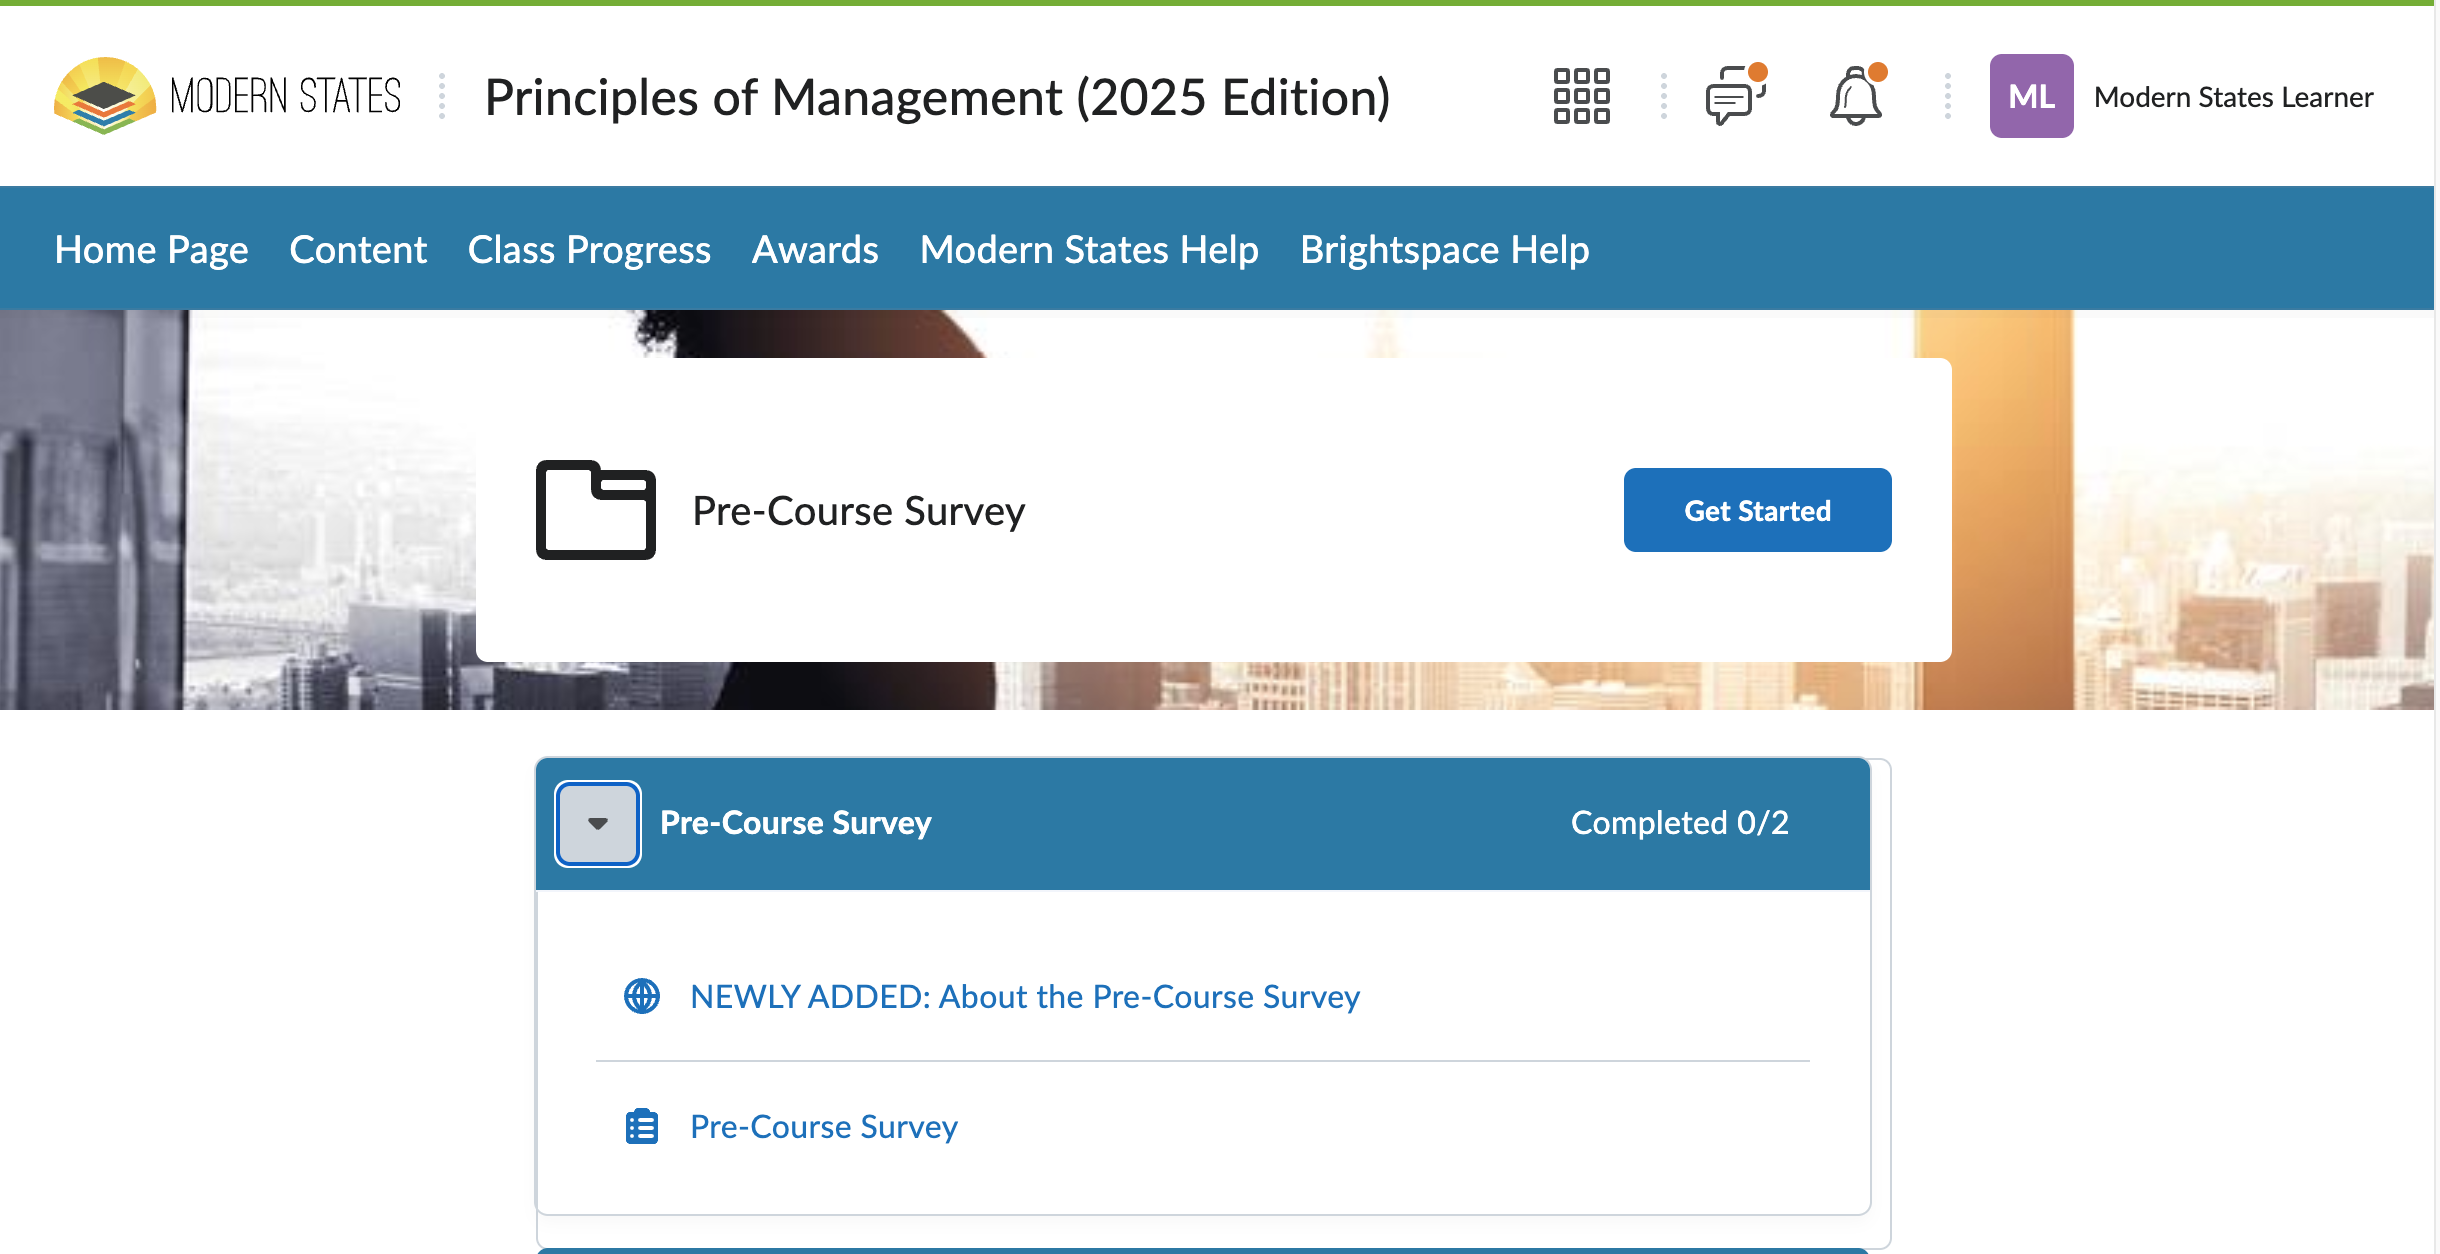Click the ML user avatar
The image size is (2440, 1254).
click(2031, 96)
